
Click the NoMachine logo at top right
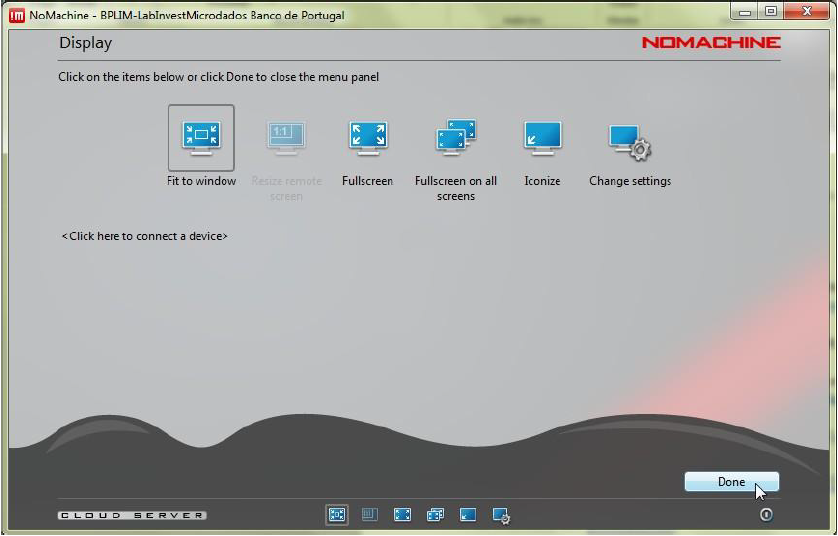pyautogui.click(x=711, y=43)
